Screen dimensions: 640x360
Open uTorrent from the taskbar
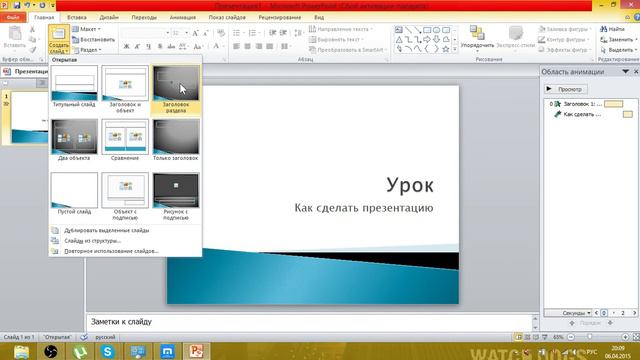coord(80,351)
